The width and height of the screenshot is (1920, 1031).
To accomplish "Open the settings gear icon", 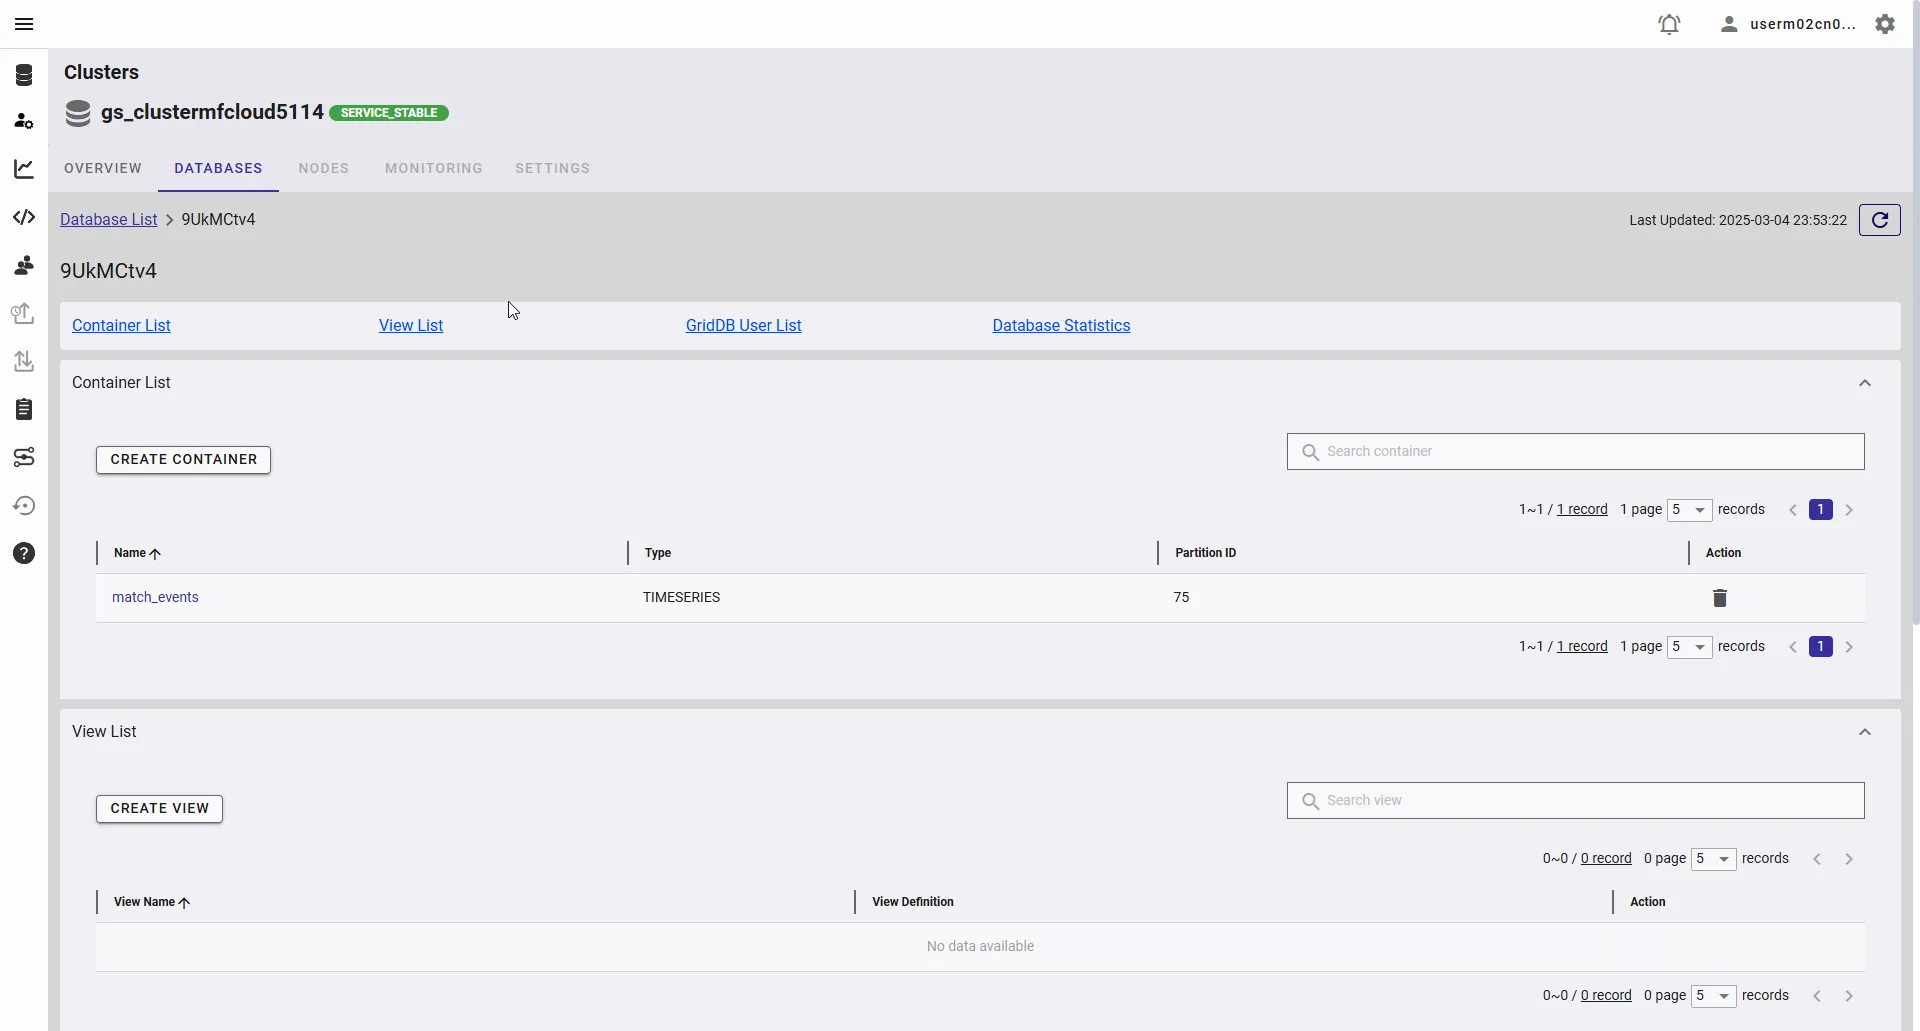I will pyautogui.click(x=1885, y=24).
